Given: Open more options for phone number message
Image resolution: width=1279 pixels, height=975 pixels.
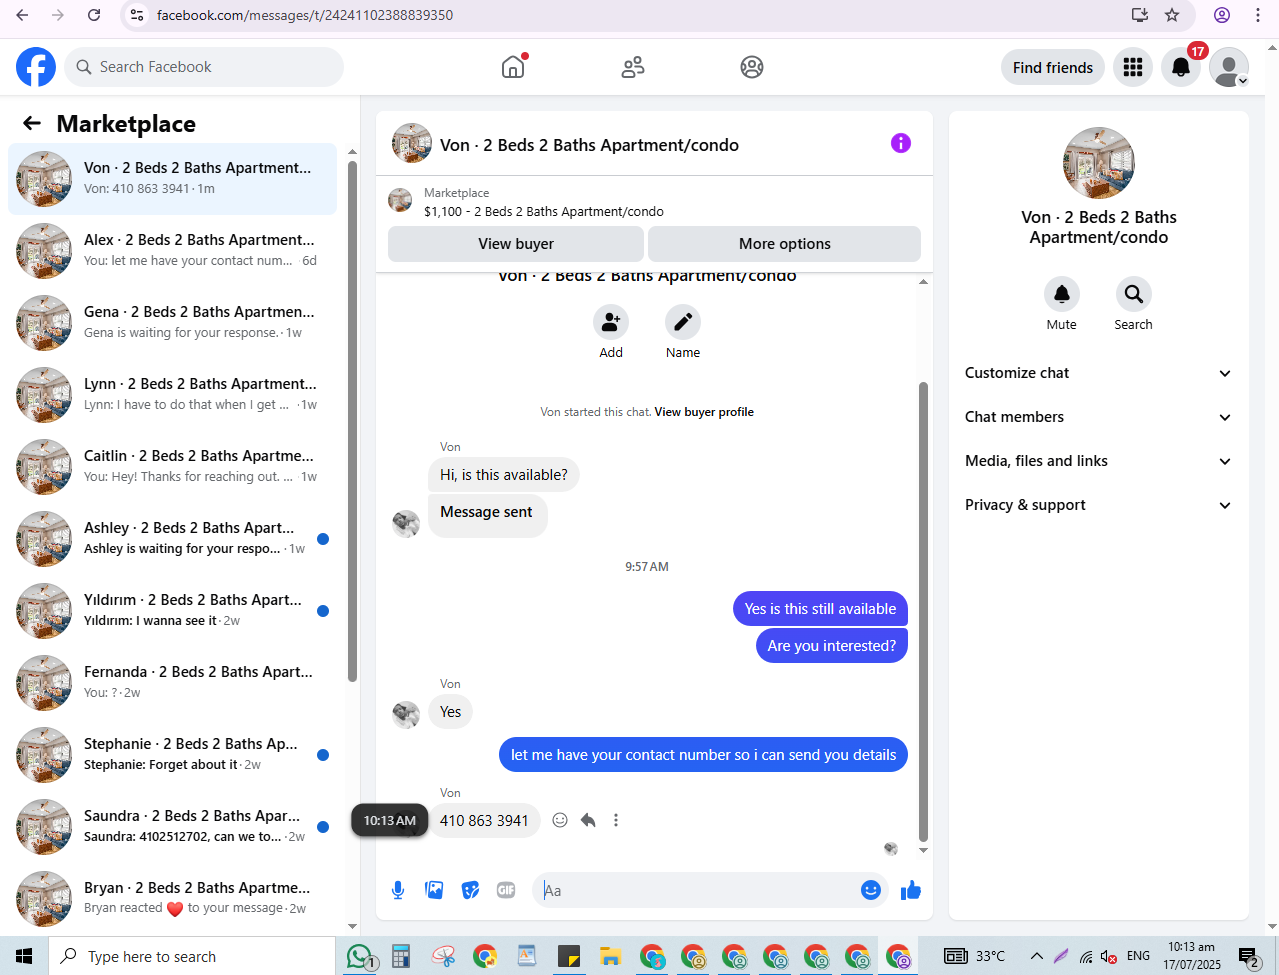Looking at the screenshot, I should (616, 820).
